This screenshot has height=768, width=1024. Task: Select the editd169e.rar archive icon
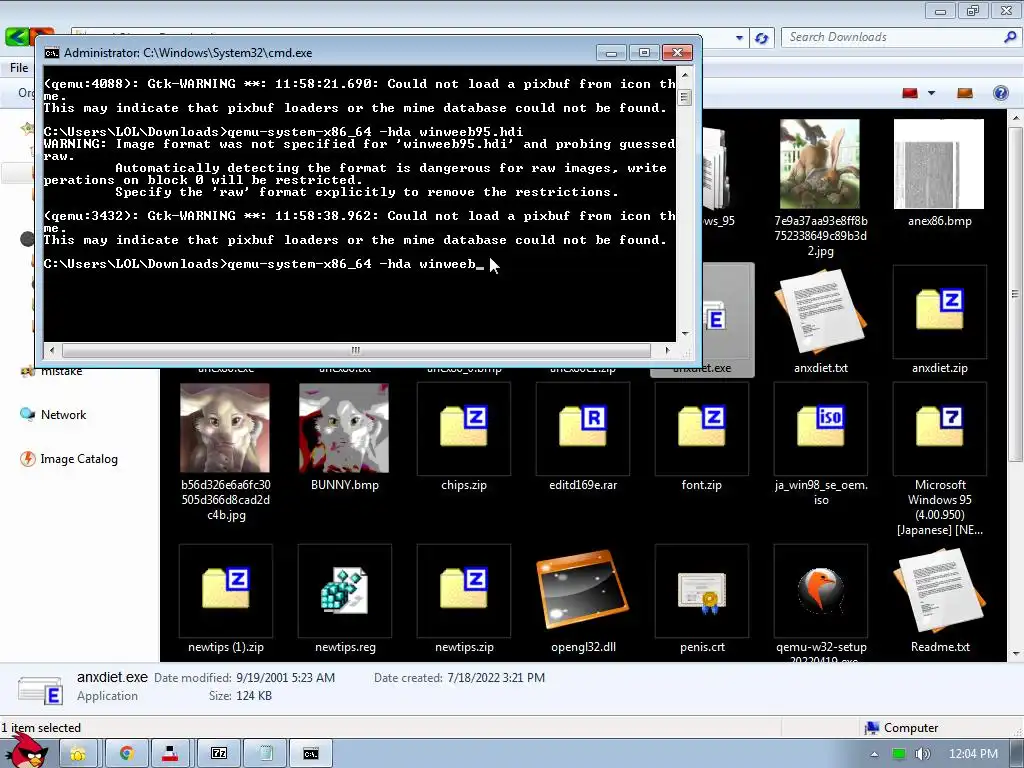pos(583,428)
